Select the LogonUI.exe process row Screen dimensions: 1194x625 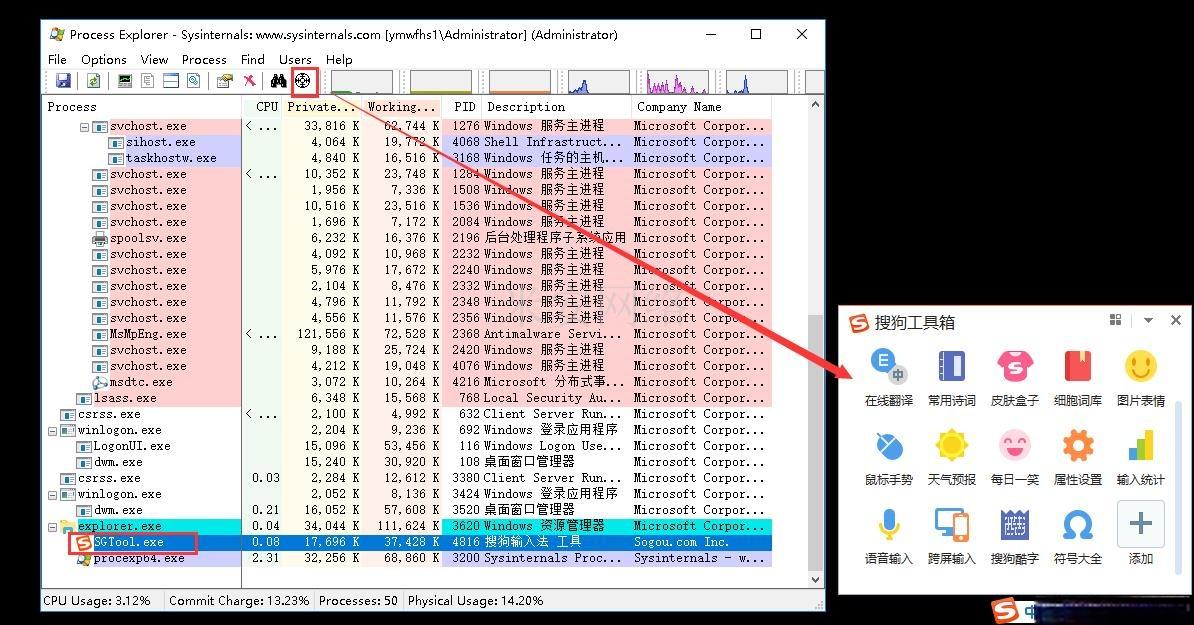407,446
